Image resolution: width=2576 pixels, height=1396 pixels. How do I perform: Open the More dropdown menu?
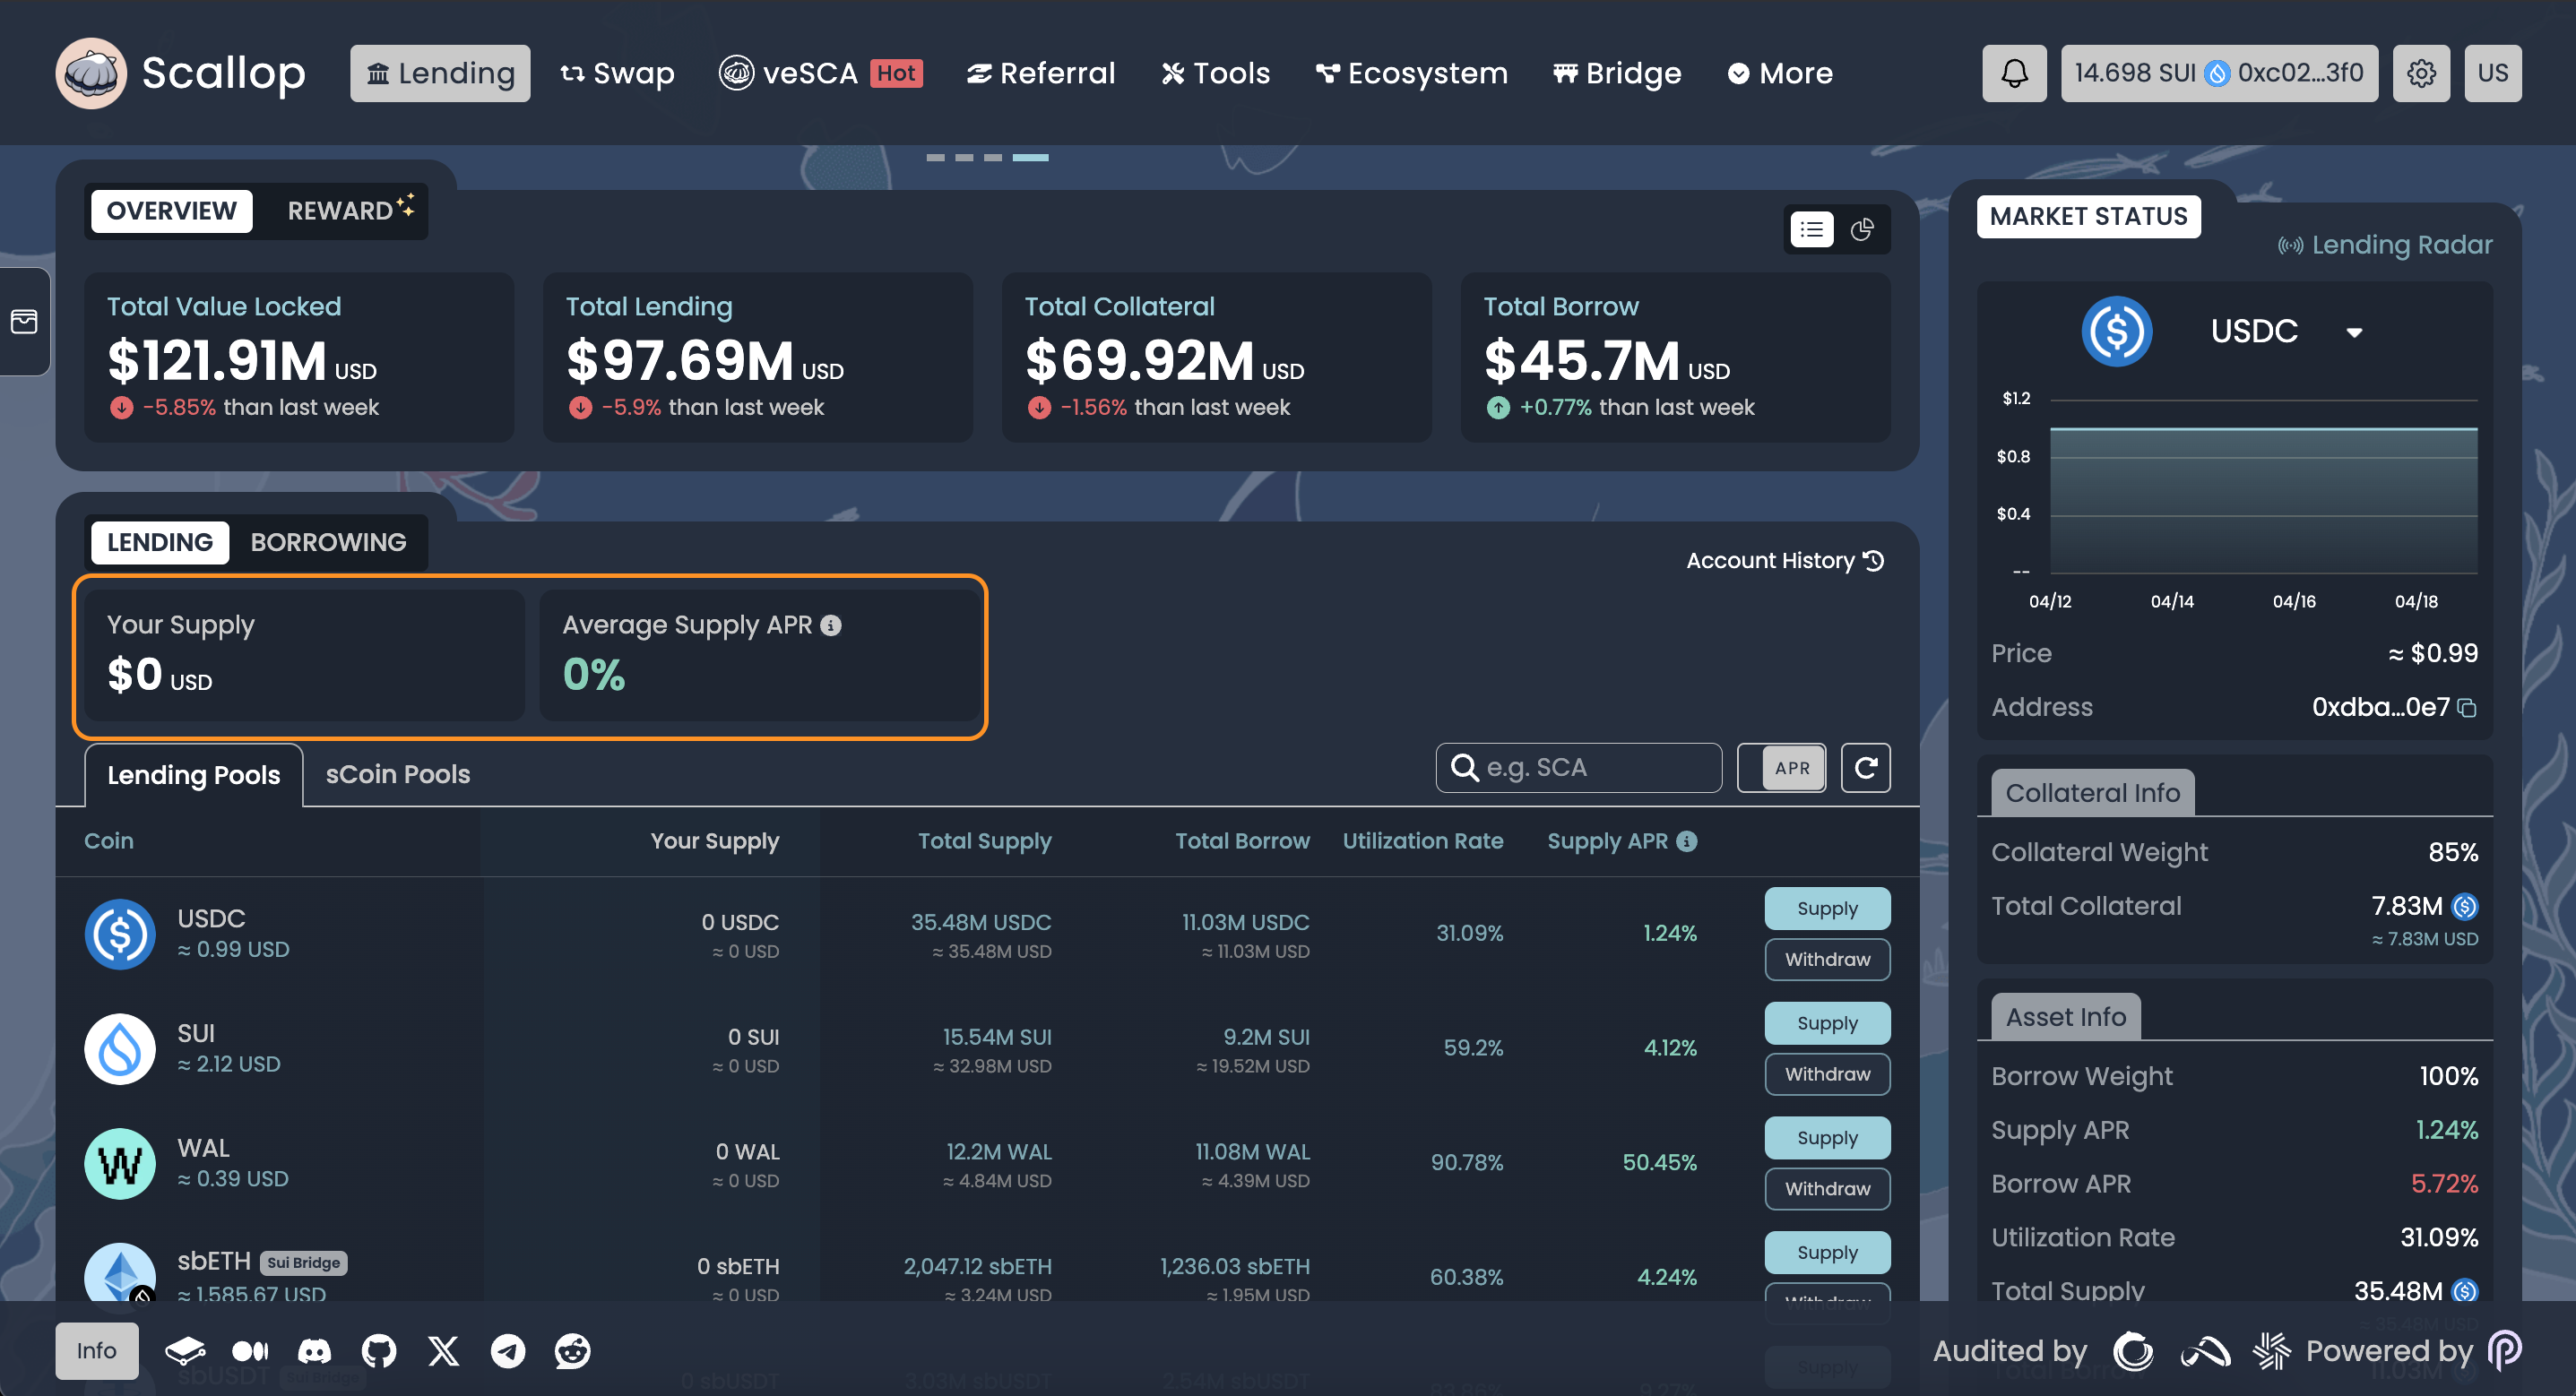(x=1780, y=73)
